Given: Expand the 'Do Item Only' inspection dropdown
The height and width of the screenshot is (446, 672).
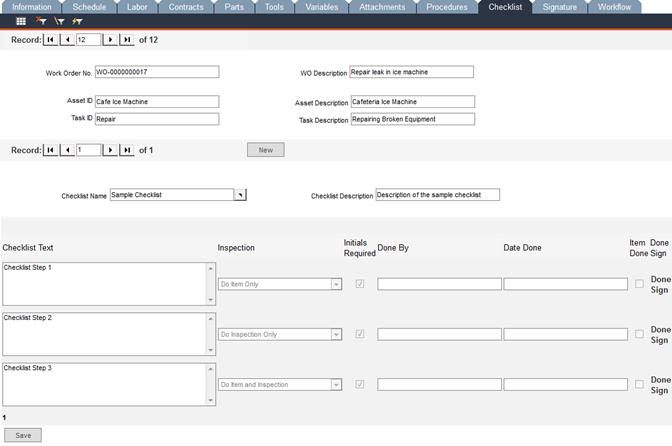Looking at the screenshot, I should pyautogui.click(x=336, y=284).
